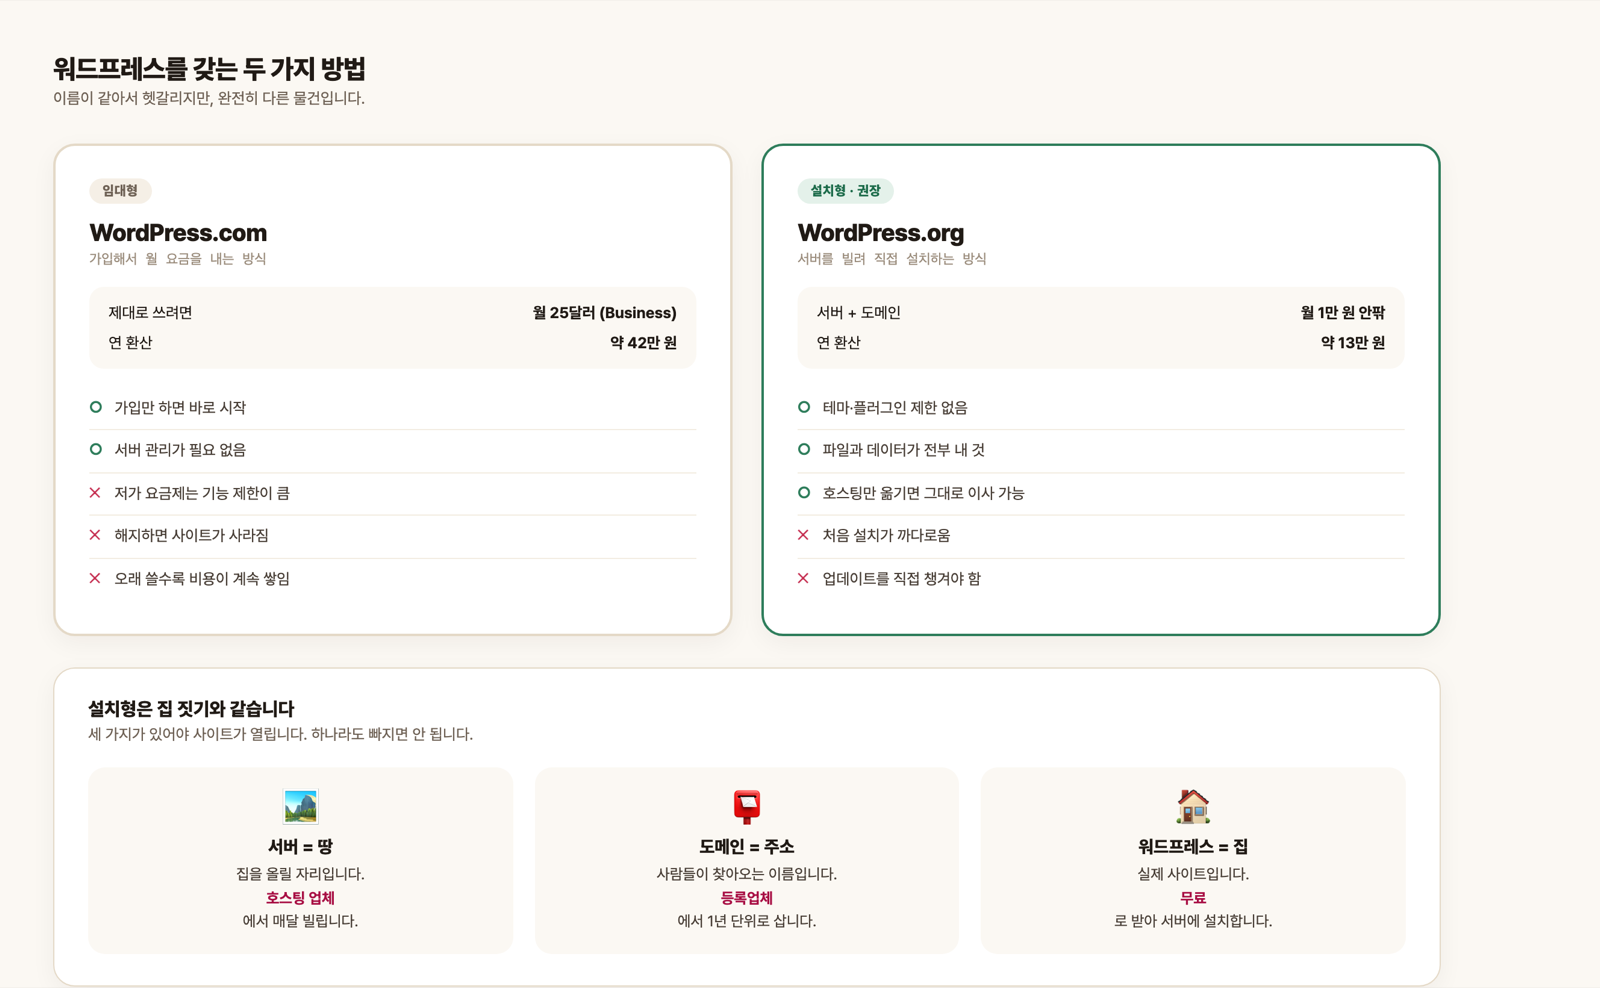Click the text 에서 1년 단위로 삽니다.
The image size is (1600, 988).
746,921
